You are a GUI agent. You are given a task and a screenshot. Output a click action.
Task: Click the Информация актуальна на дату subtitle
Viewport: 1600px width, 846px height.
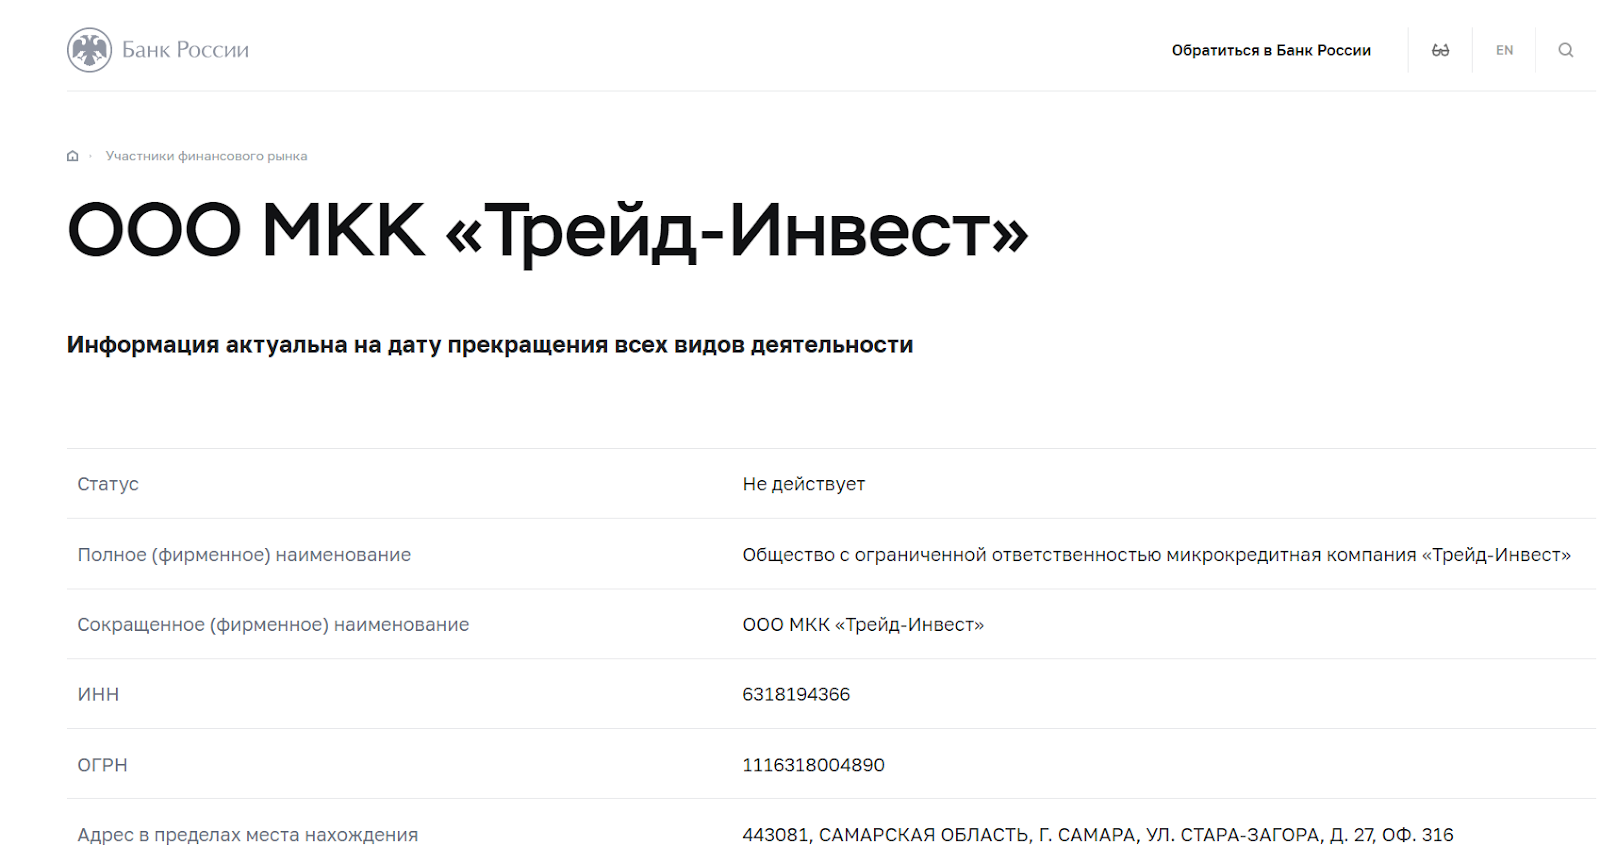490,345
